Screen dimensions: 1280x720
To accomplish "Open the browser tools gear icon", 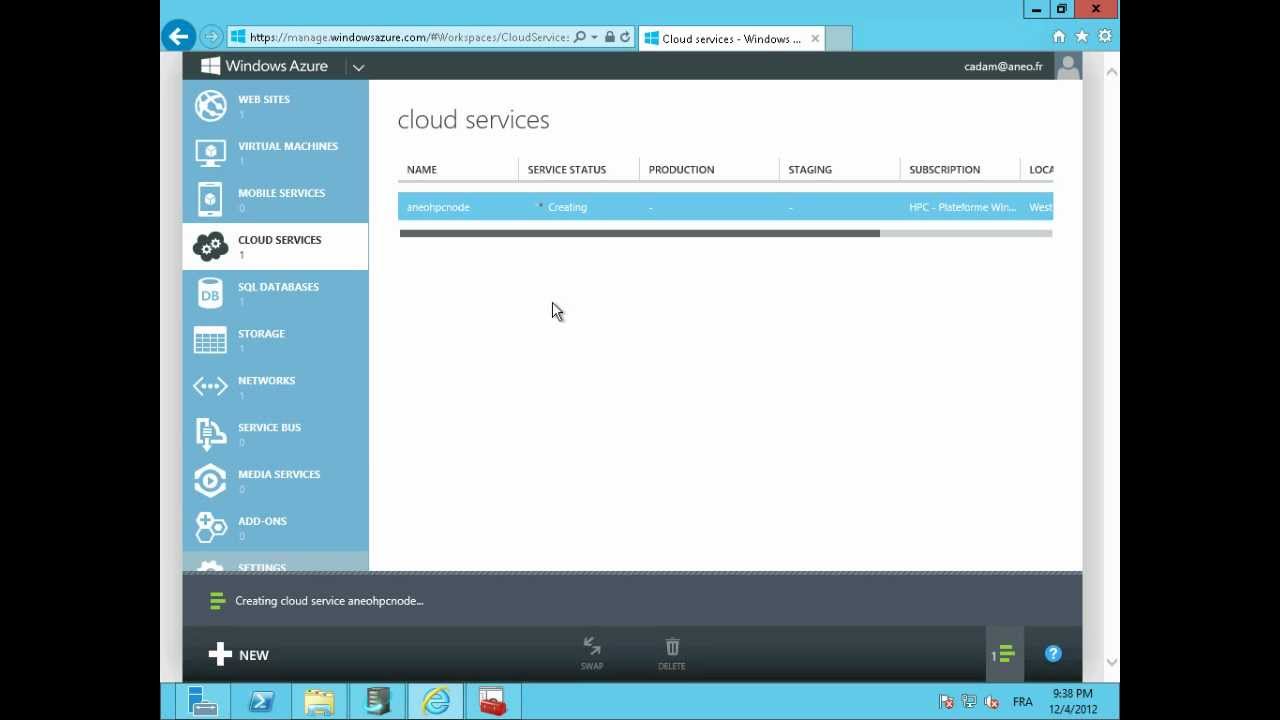I will [x=1105, y=36].
